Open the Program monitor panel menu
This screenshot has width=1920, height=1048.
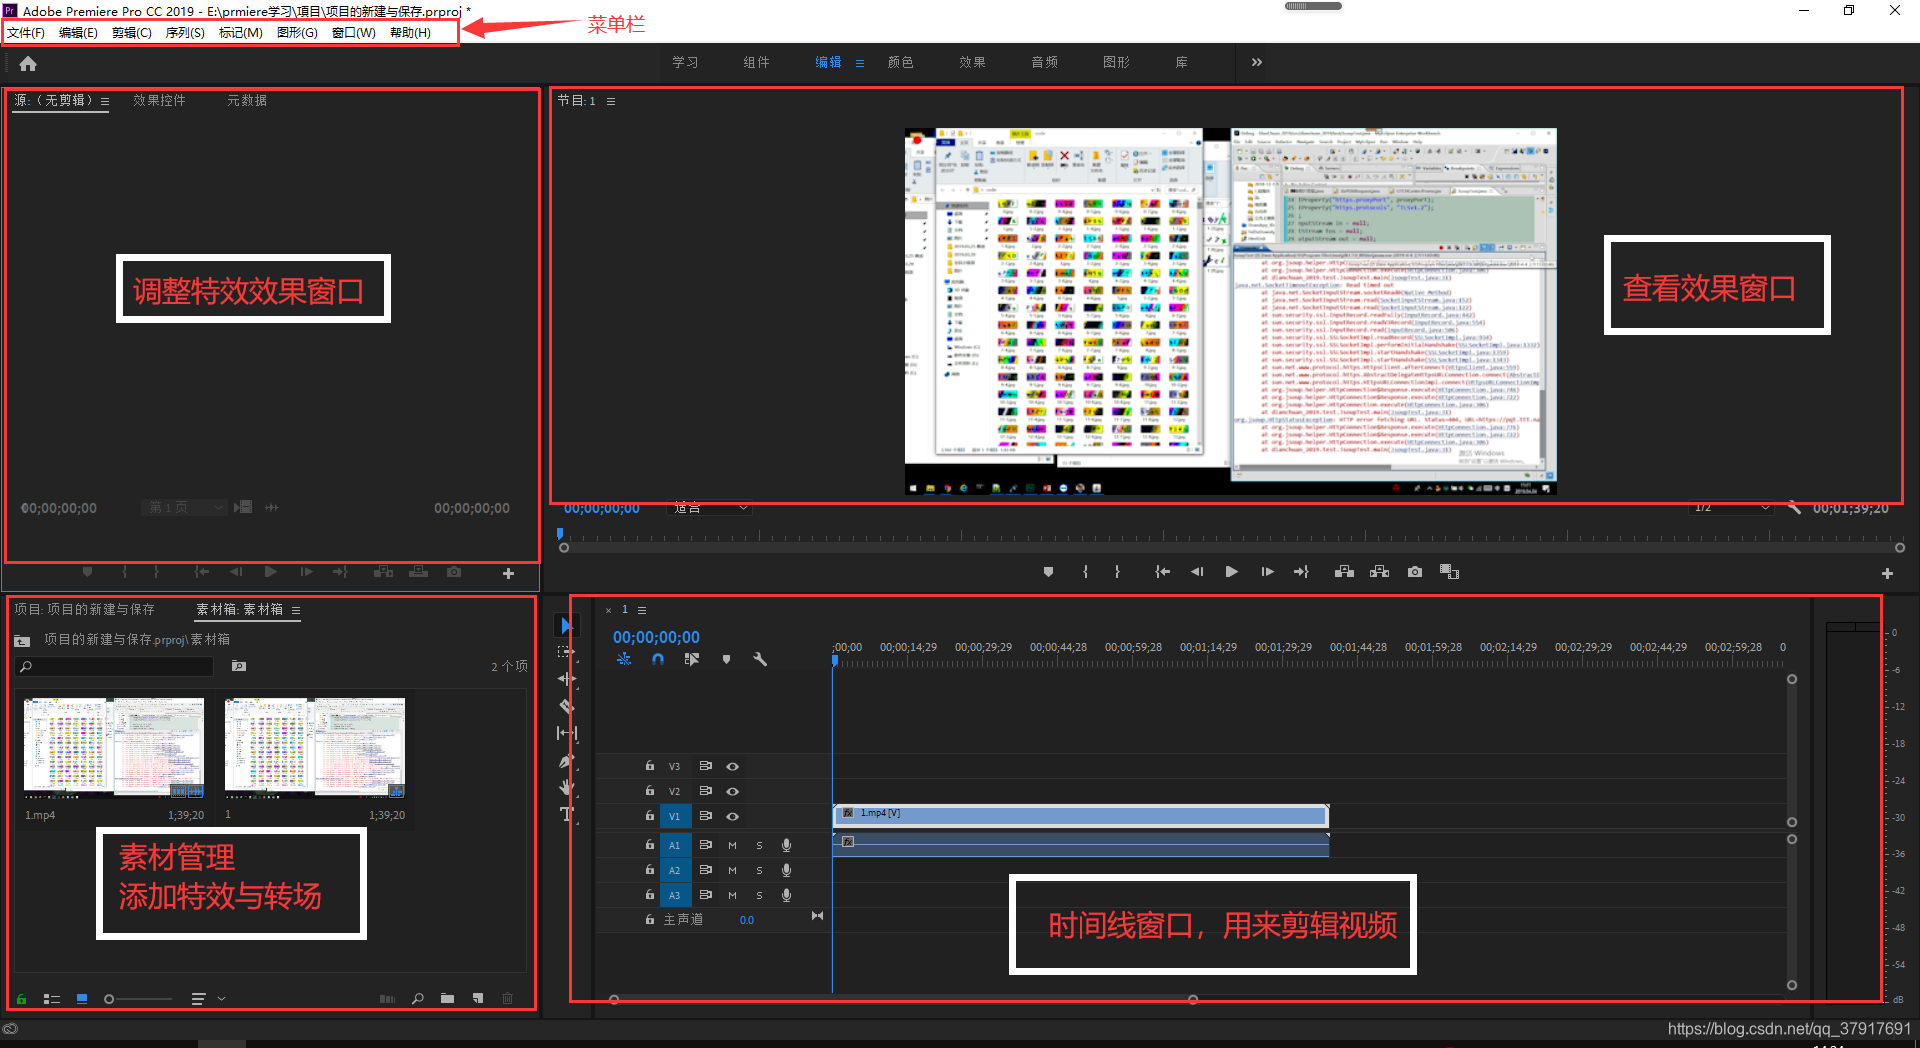pyautogui.click(x=610, y=101)
